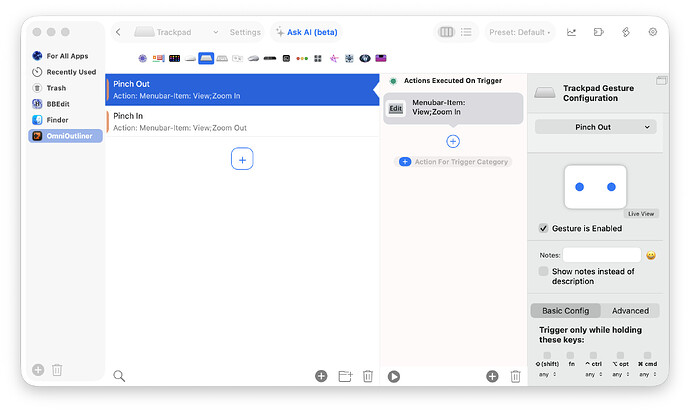Viewport: 690px width, 412px height.
Task: Expand the Preset: Default dropdown
Action: pyautogui.click(x=520, y=32)
